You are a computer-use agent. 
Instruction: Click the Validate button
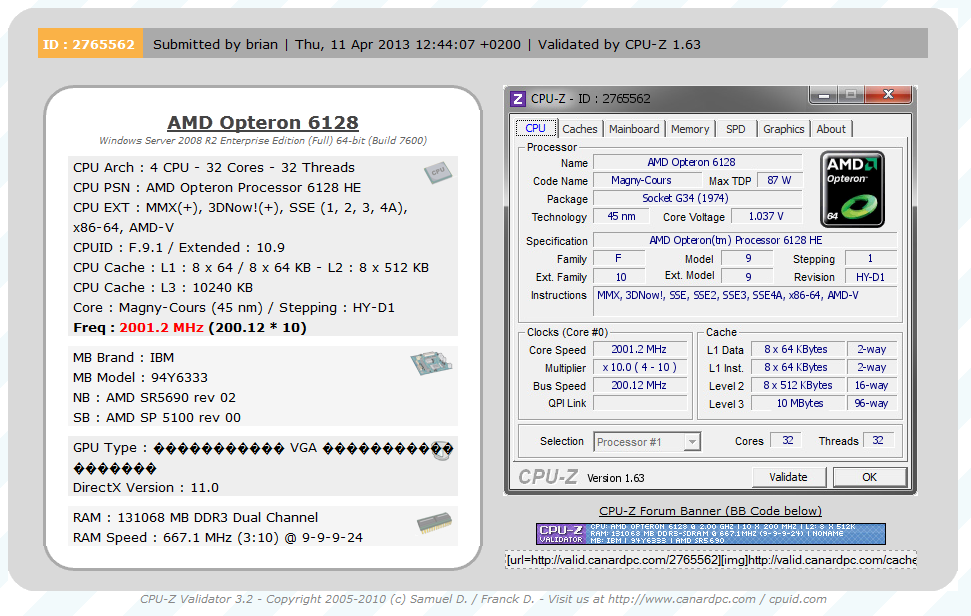coord(788,477)
